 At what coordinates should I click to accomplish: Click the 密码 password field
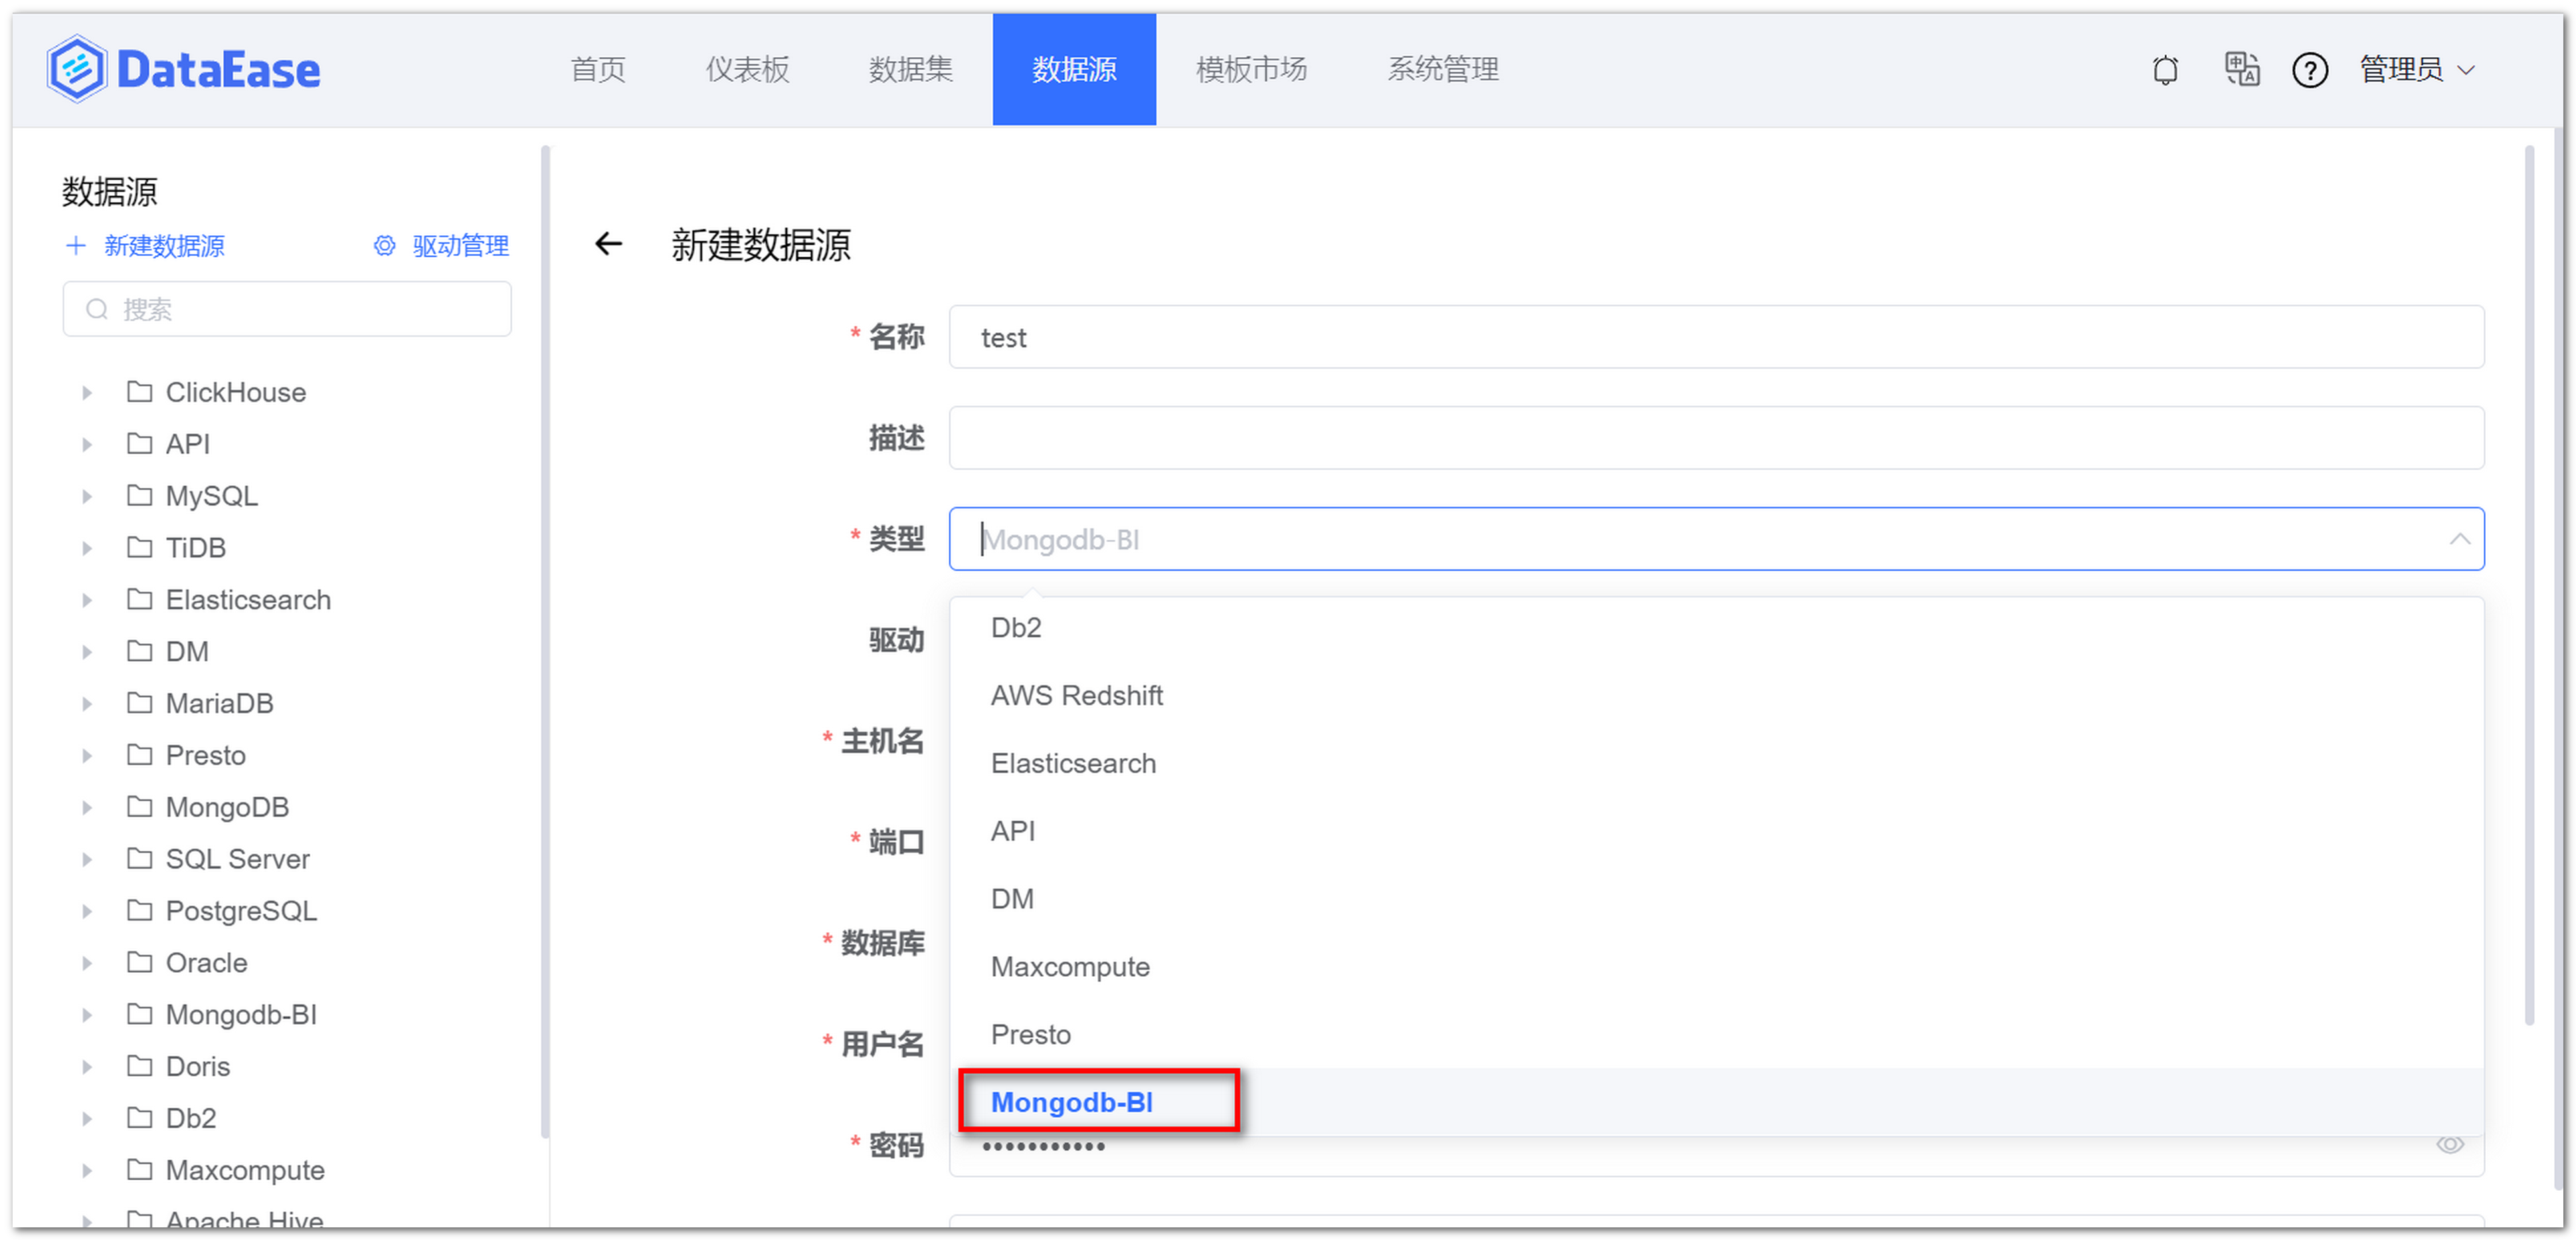[1716, 1145]
